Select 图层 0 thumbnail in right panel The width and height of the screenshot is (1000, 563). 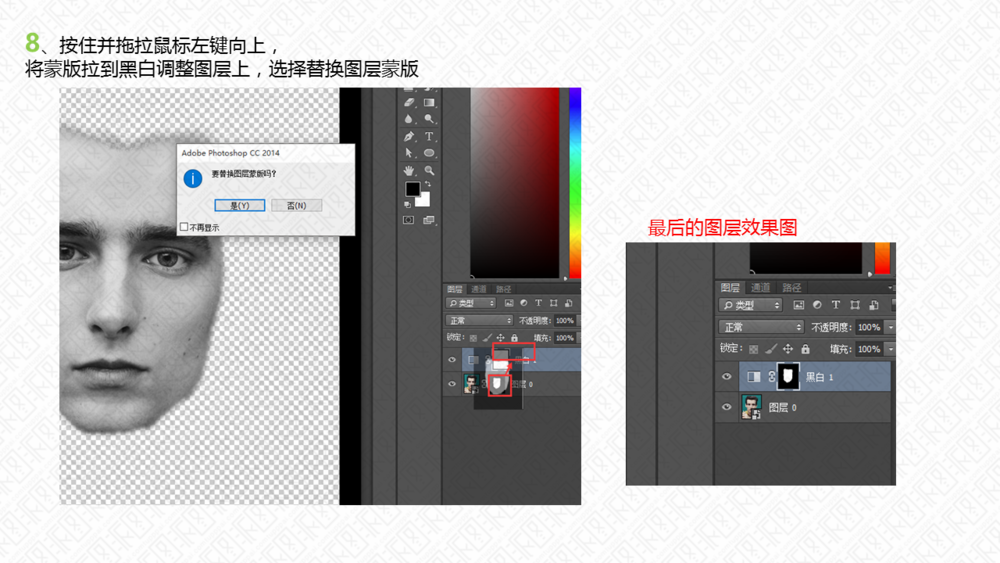click(751, 407)
